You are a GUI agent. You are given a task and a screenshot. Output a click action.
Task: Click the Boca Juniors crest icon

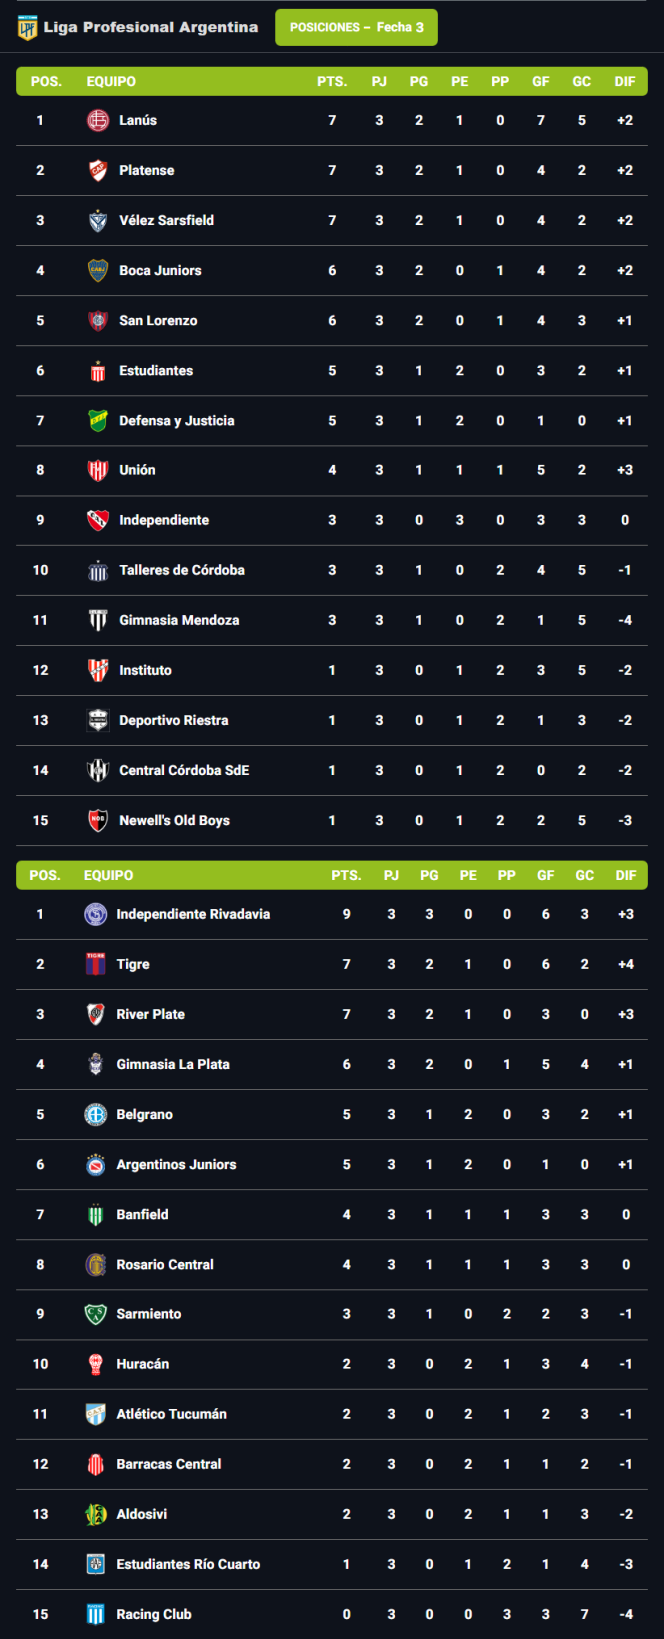tap(98, 270)
